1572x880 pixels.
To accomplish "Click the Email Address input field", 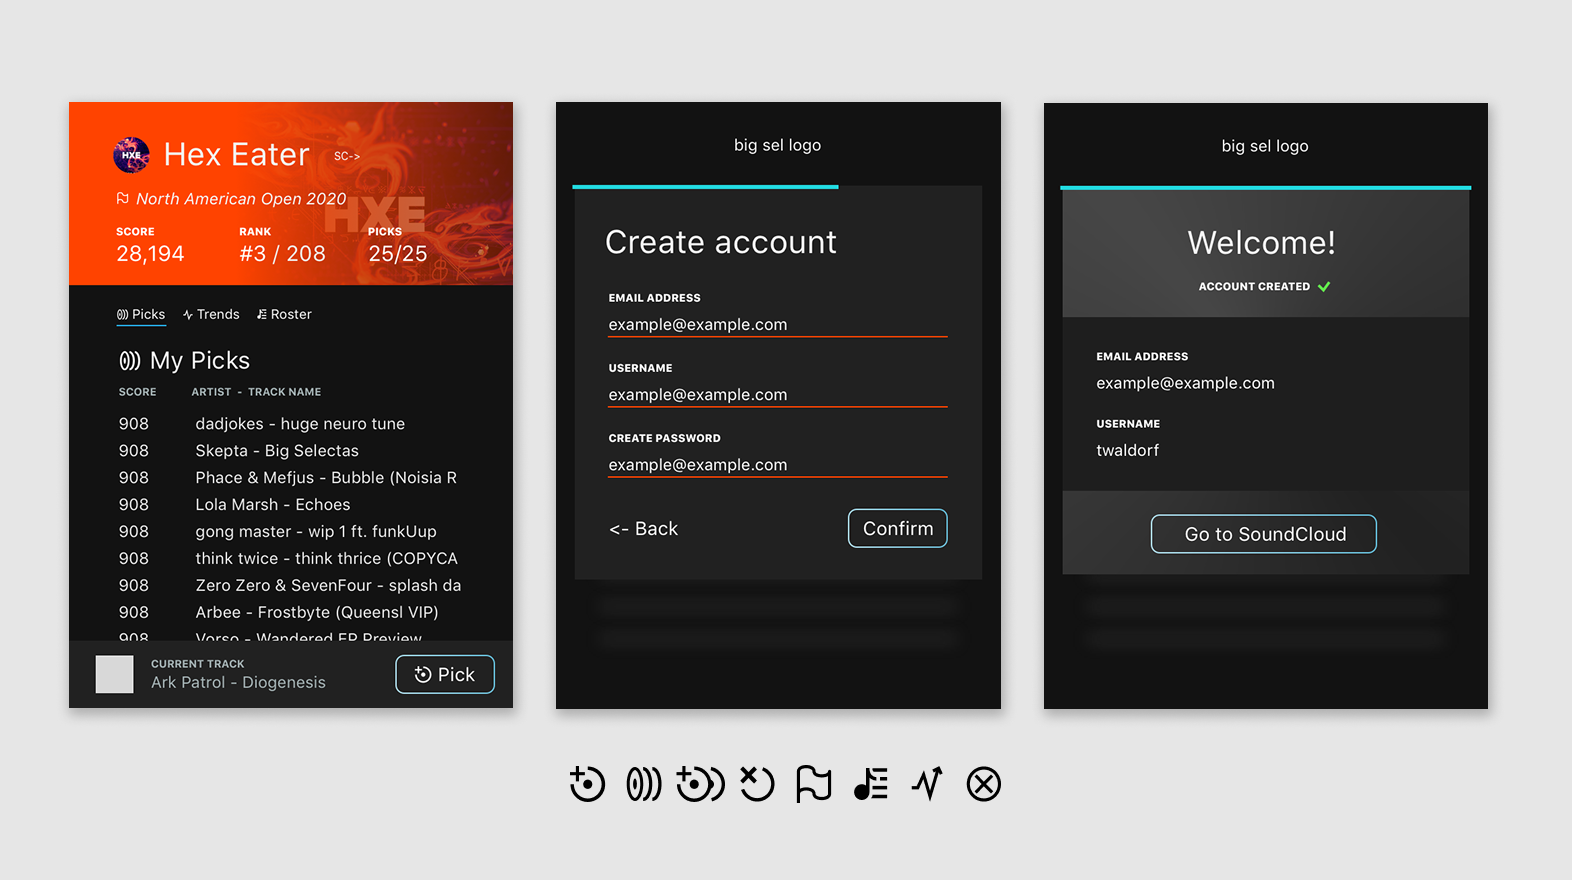I will click(x=777, y=324).
